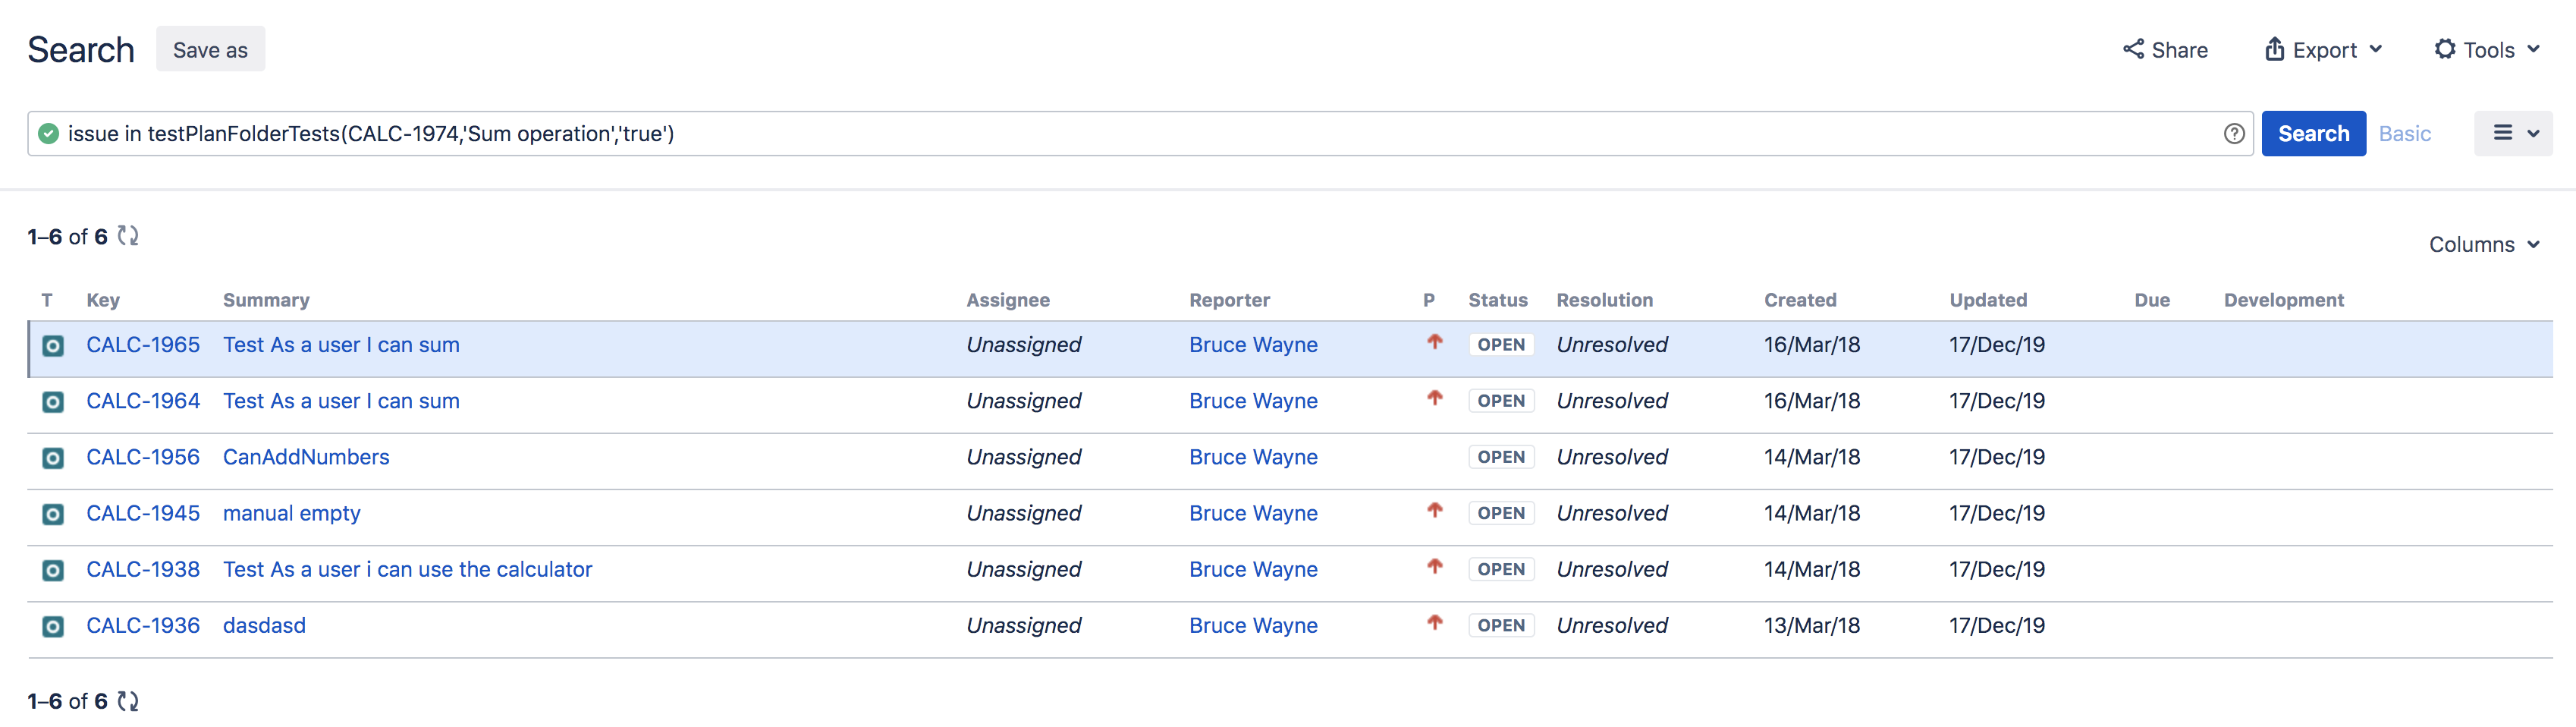Open issue key CALC-1945

click(143, 513)
